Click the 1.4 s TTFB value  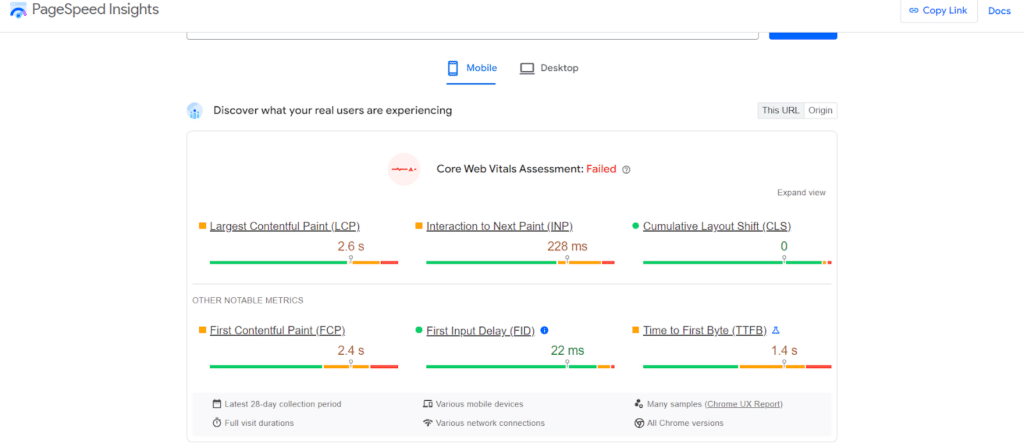click(x=784, y=351)
